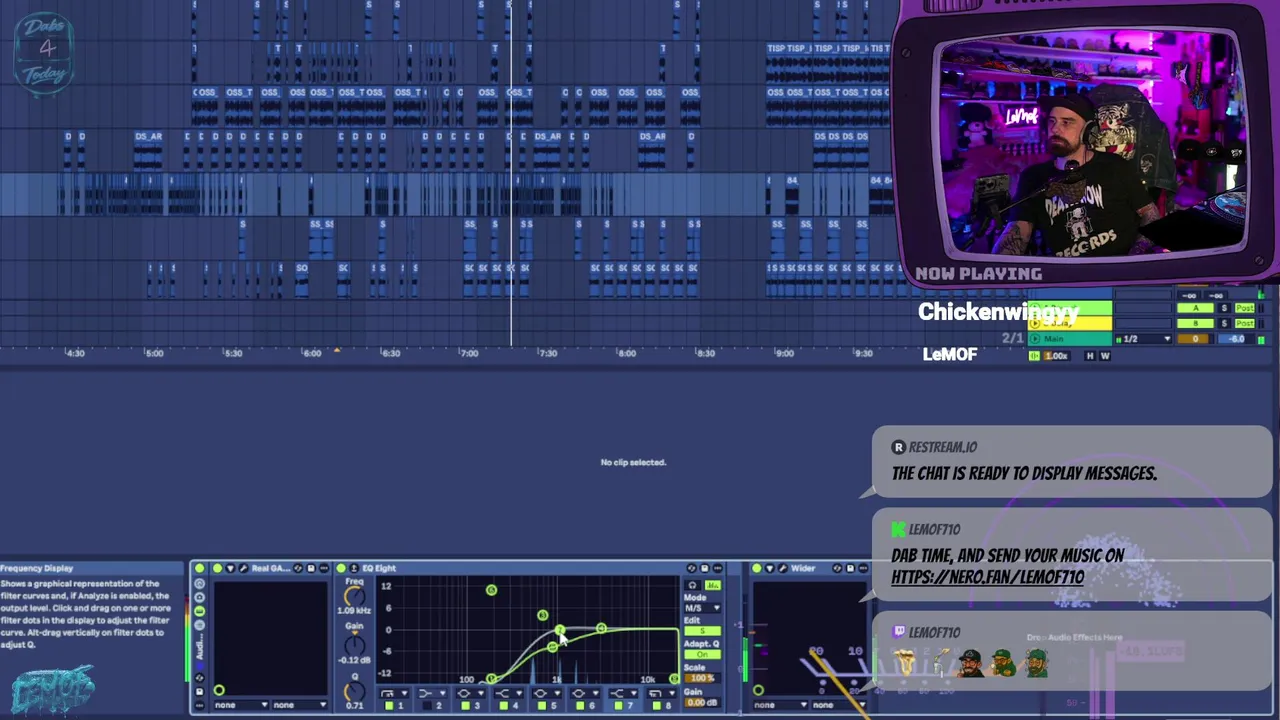Click the EQ Eight hot-swap preset icon
Viewport: 1280px width, 720px height.
(692, 568)
